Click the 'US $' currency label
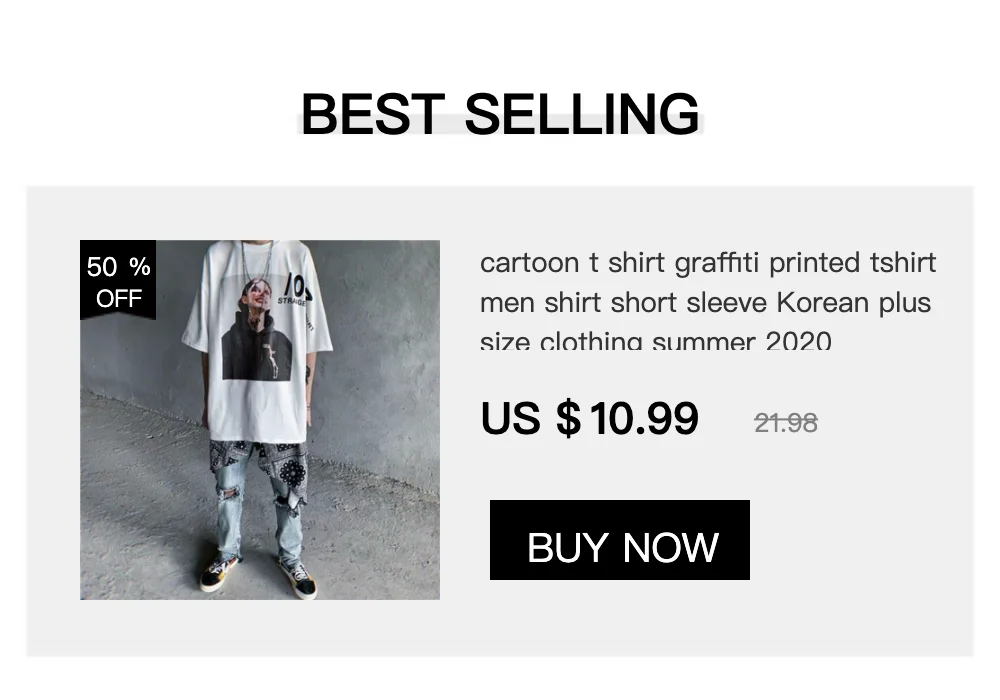Screen dimensions: 1000x700 coord(531,418)
